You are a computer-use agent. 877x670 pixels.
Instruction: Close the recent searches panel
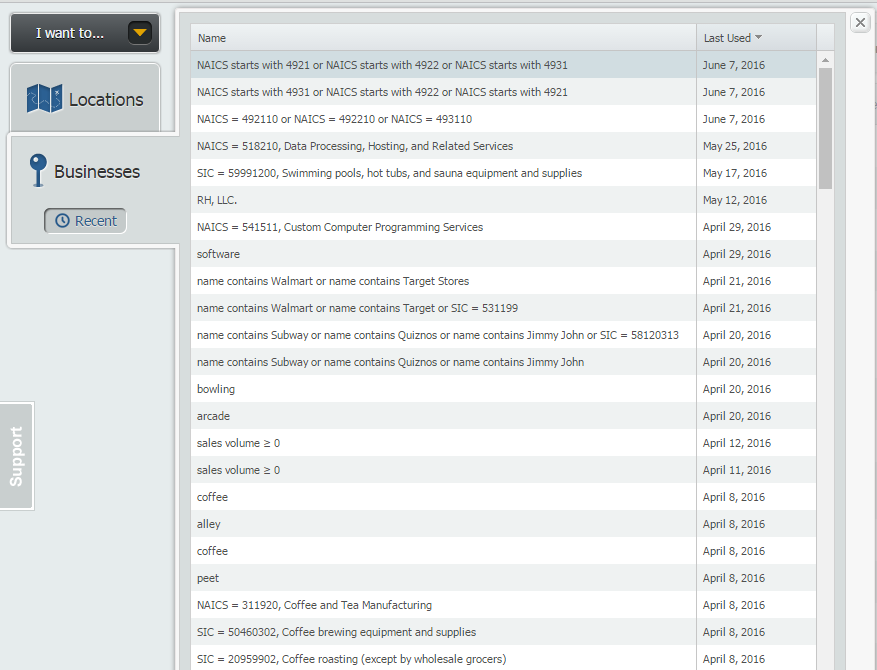coord(860,23)
